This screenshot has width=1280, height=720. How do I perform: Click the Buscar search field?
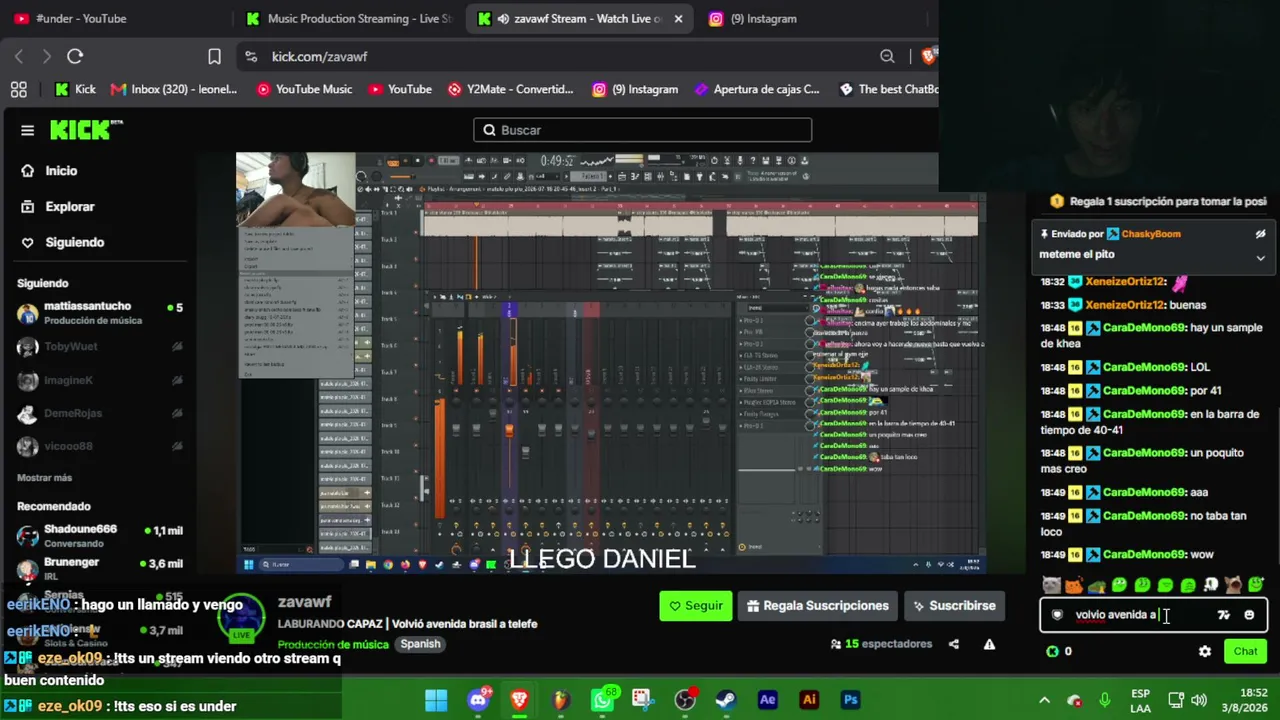click(x=643, y=130)
